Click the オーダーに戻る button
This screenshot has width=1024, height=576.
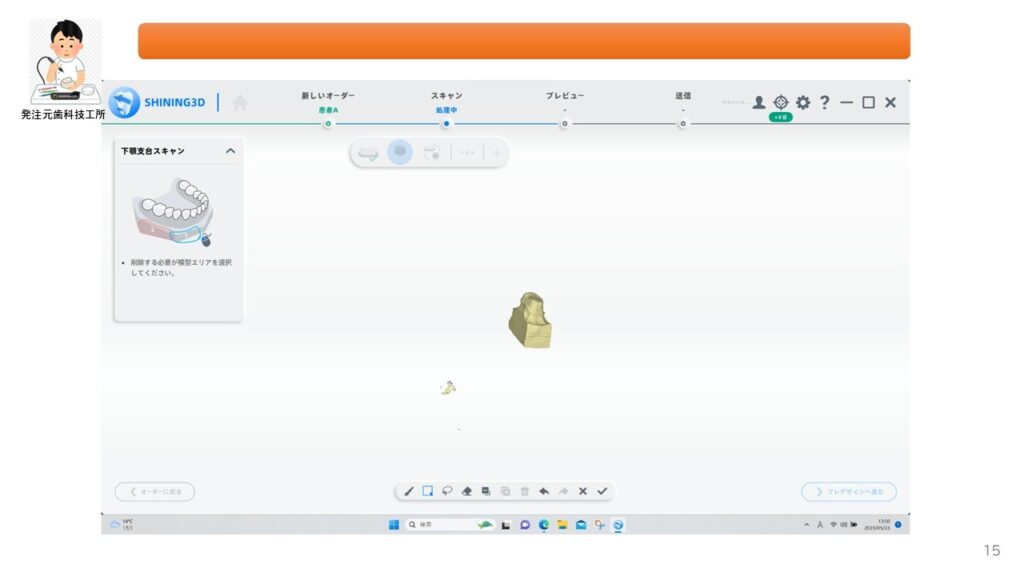155,491
